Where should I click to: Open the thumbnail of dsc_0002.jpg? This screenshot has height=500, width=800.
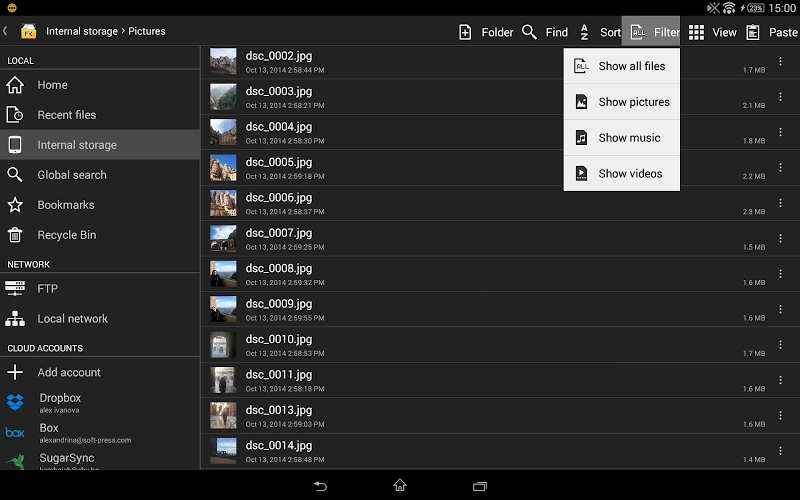tap(223, 61)
